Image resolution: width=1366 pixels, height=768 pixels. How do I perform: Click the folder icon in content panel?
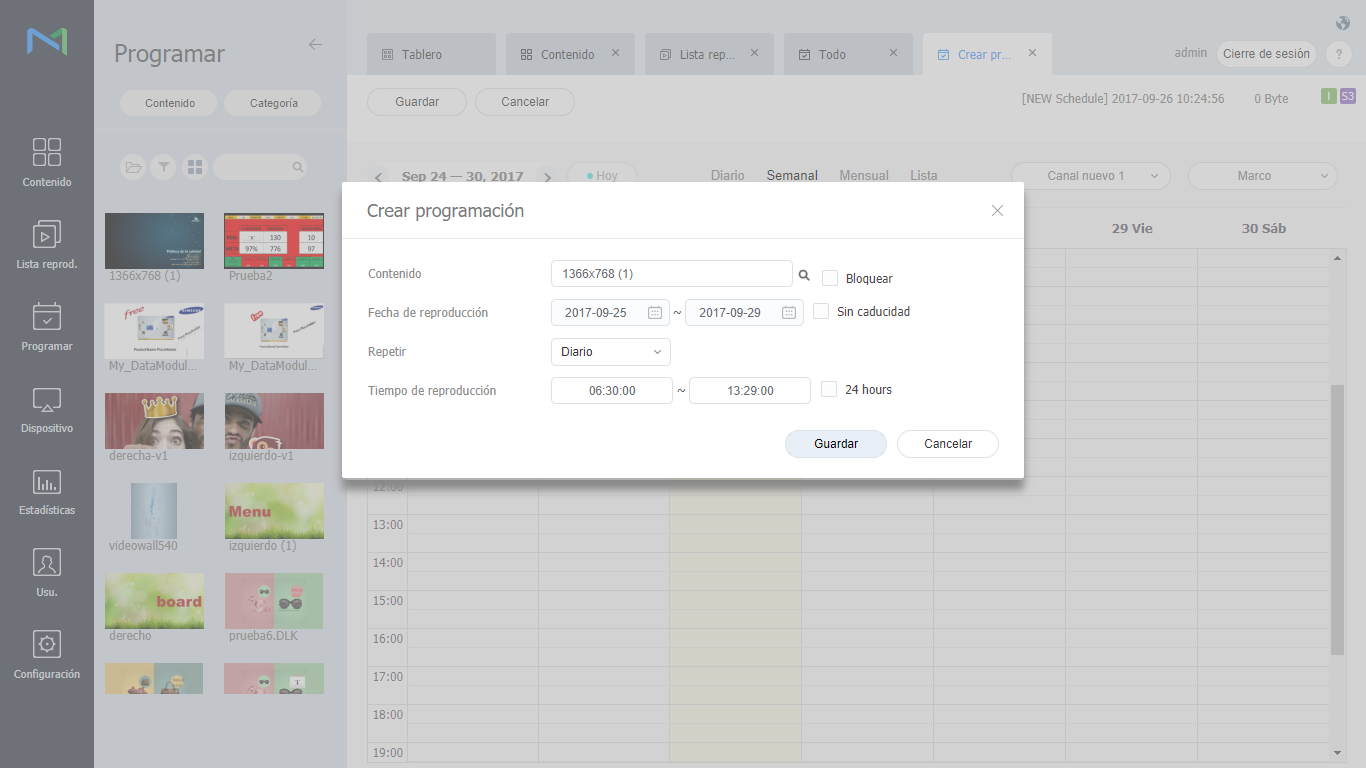coord(132,167)
